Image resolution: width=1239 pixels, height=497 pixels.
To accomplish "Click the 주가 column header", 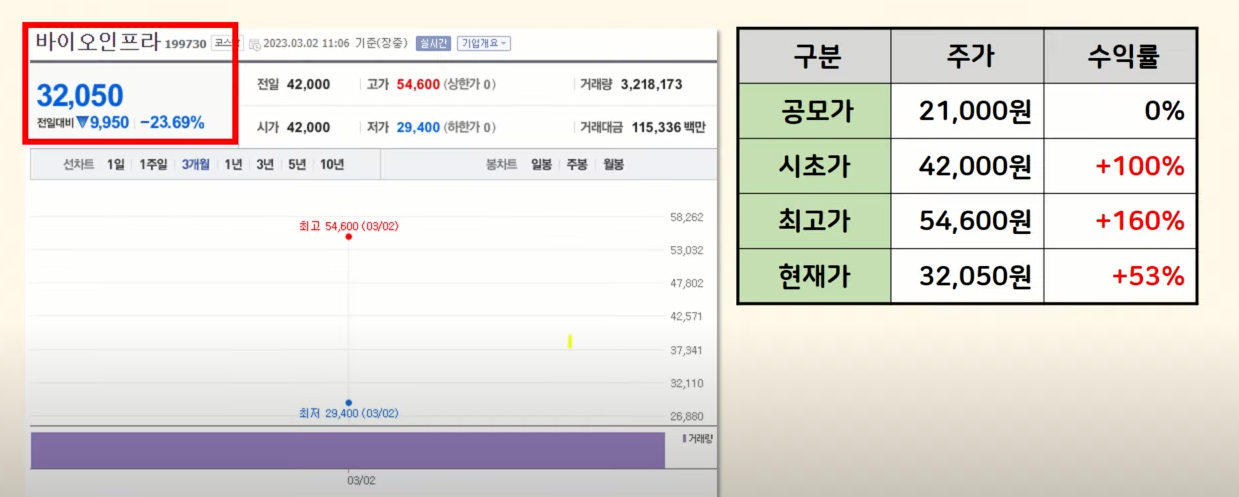I will click(x=968, y=57).
